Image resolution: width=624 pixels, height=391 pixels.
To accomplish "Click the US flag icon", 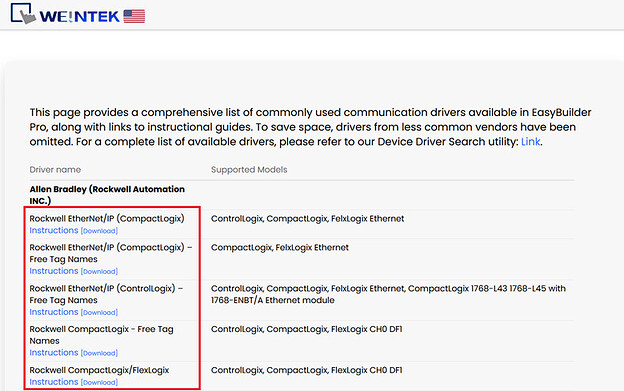I will (x=134, y=16).
